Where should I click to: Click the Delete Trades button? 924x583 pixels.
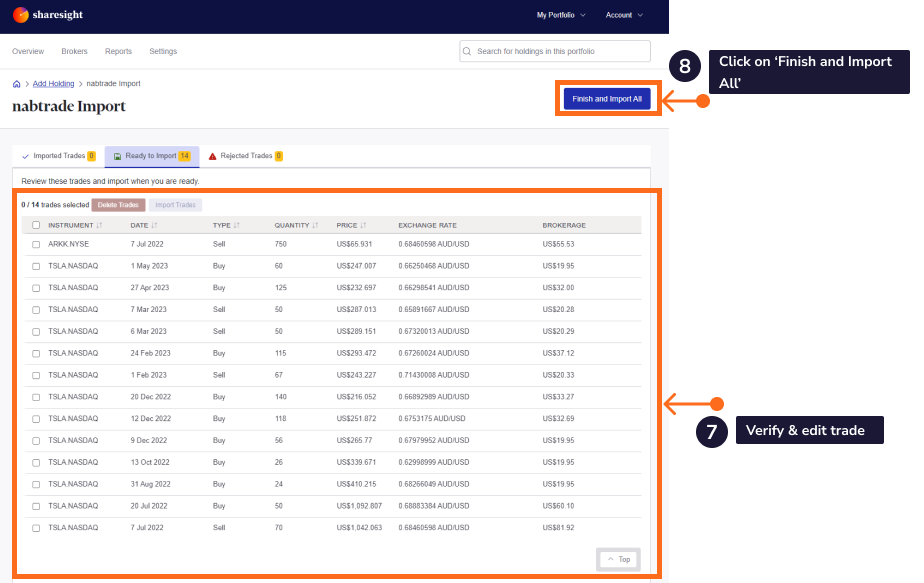pos(118,205)
